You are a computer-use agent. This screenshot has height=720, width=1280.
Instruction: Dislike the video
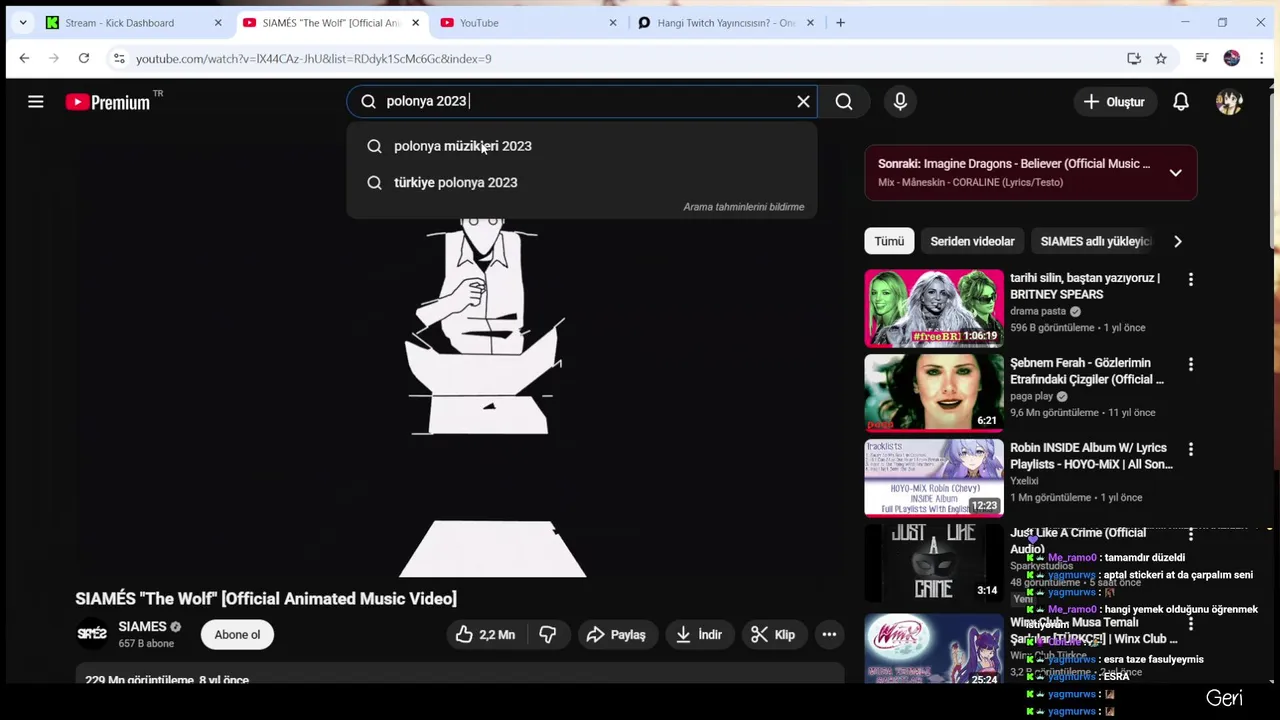(x=548, y=634)
